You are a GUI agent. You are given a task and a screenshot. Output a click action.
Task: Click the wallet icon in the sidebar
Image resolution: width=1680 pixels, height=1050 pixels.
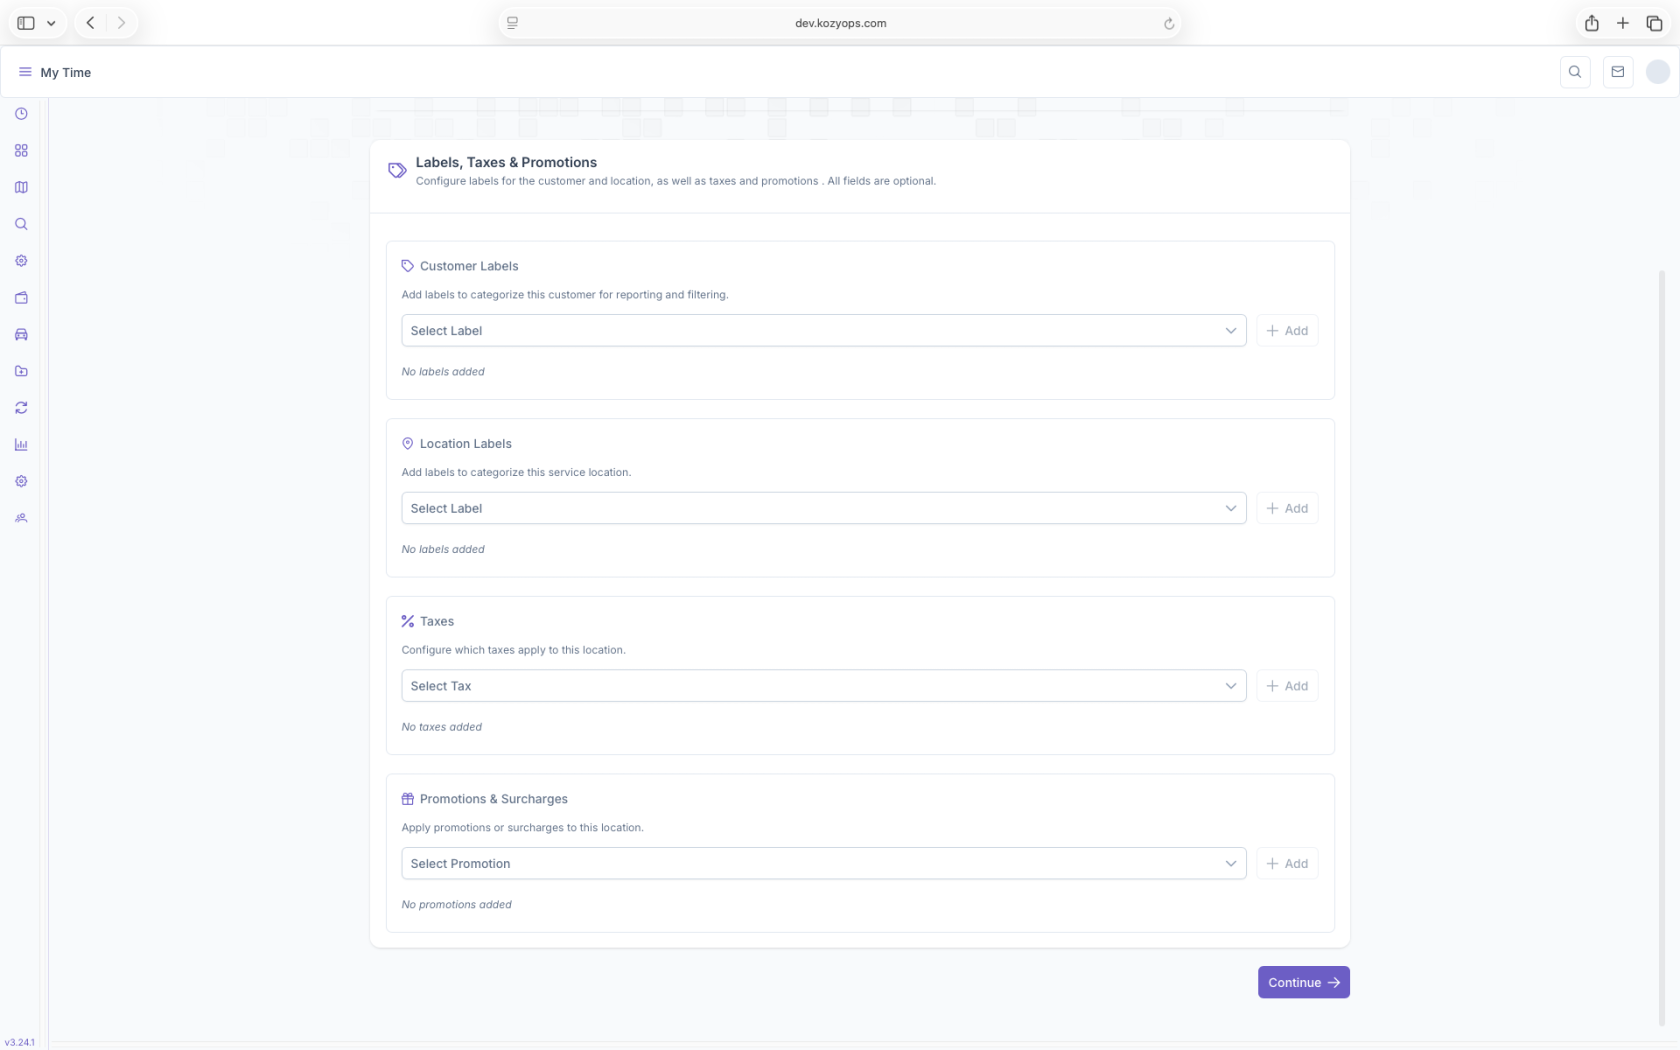pyautogui.click(x=21, y=298)
